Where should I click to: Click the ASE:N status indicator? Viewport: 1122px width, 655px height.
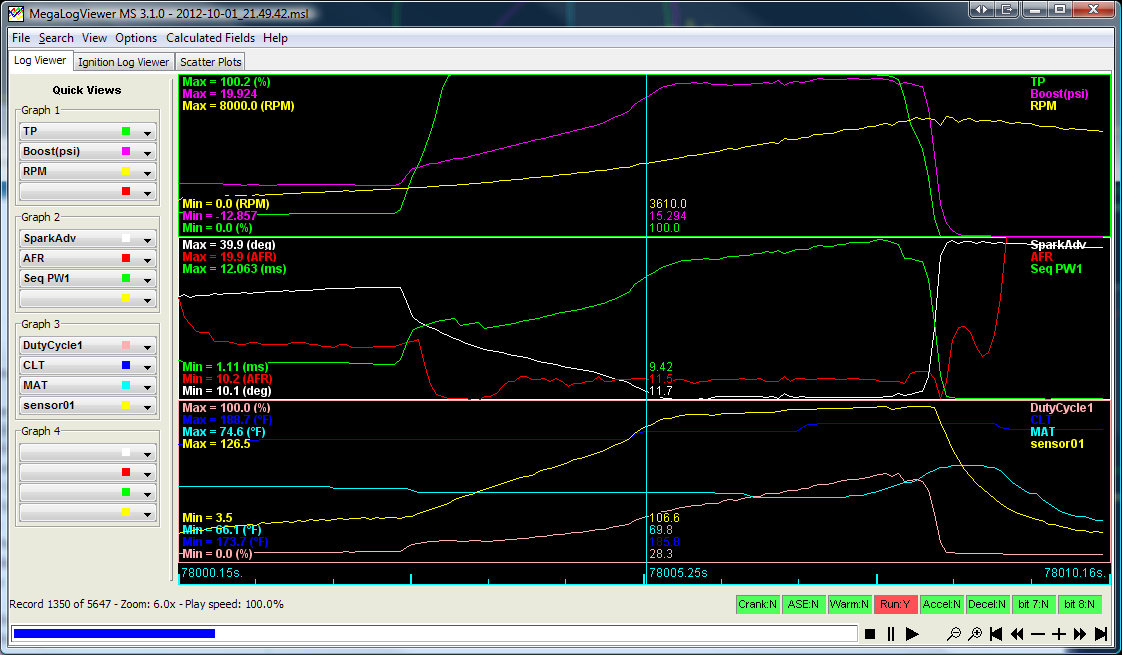(x=803, y=604)
